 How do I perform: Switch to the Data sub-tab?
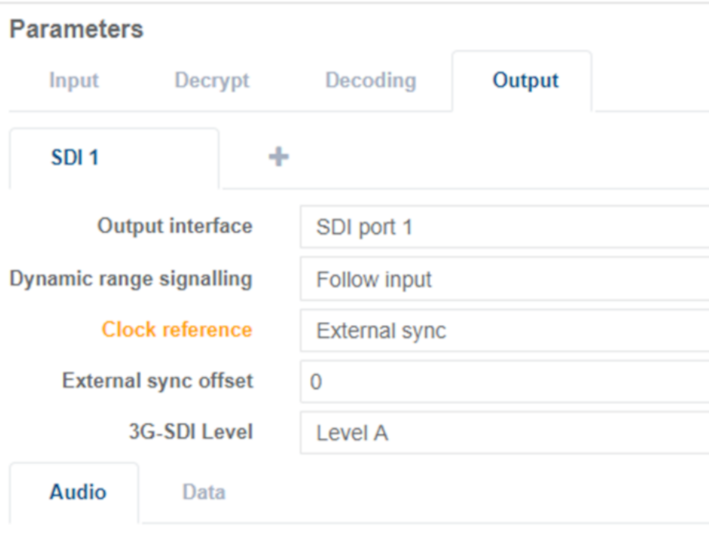203,491
